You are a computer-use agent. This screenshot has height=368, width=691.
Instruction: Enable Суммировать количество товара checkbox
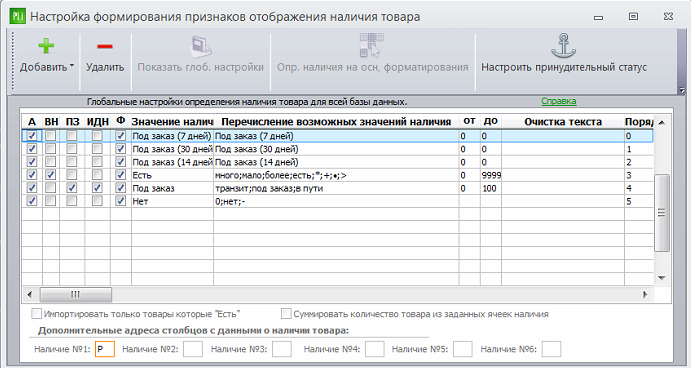286,314
